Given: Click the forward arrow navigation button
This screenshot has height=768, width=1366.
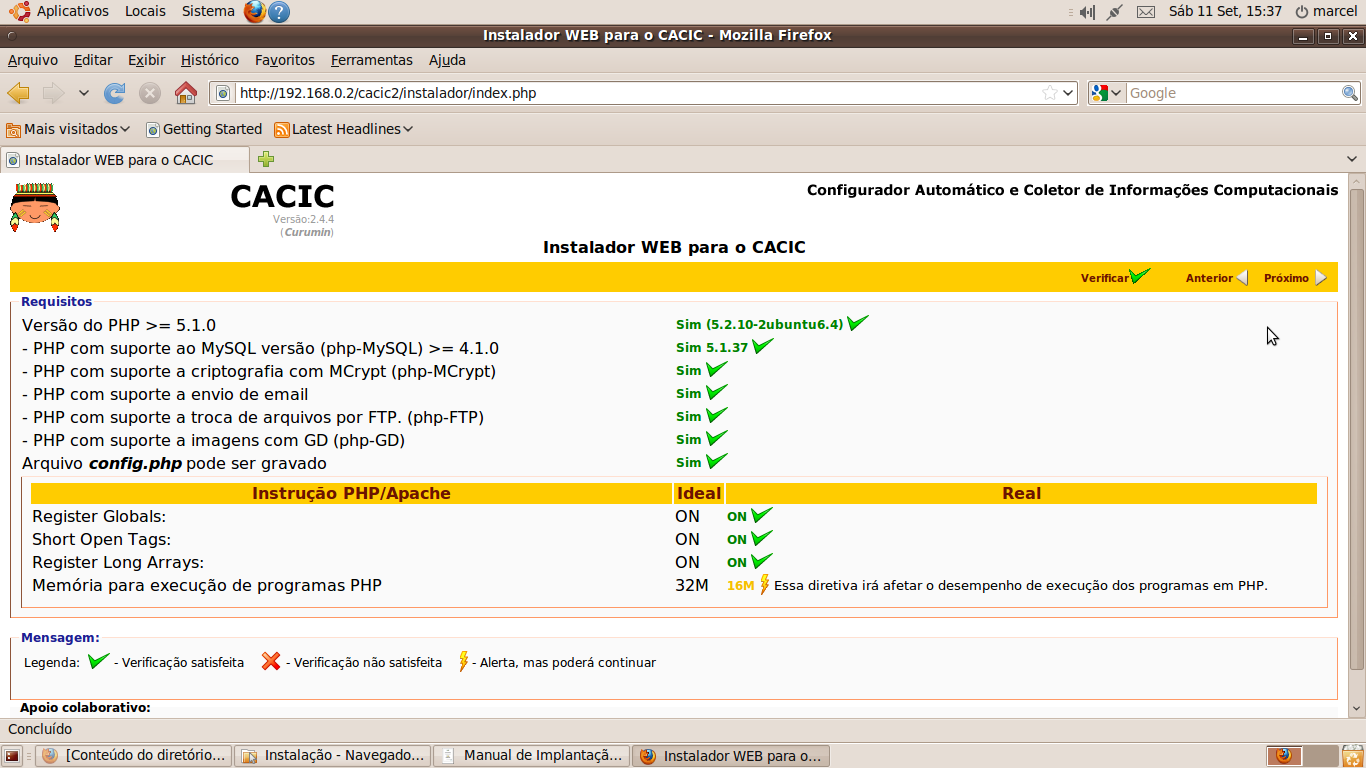Looking at the screenshot, I should (x=53, y=93).
